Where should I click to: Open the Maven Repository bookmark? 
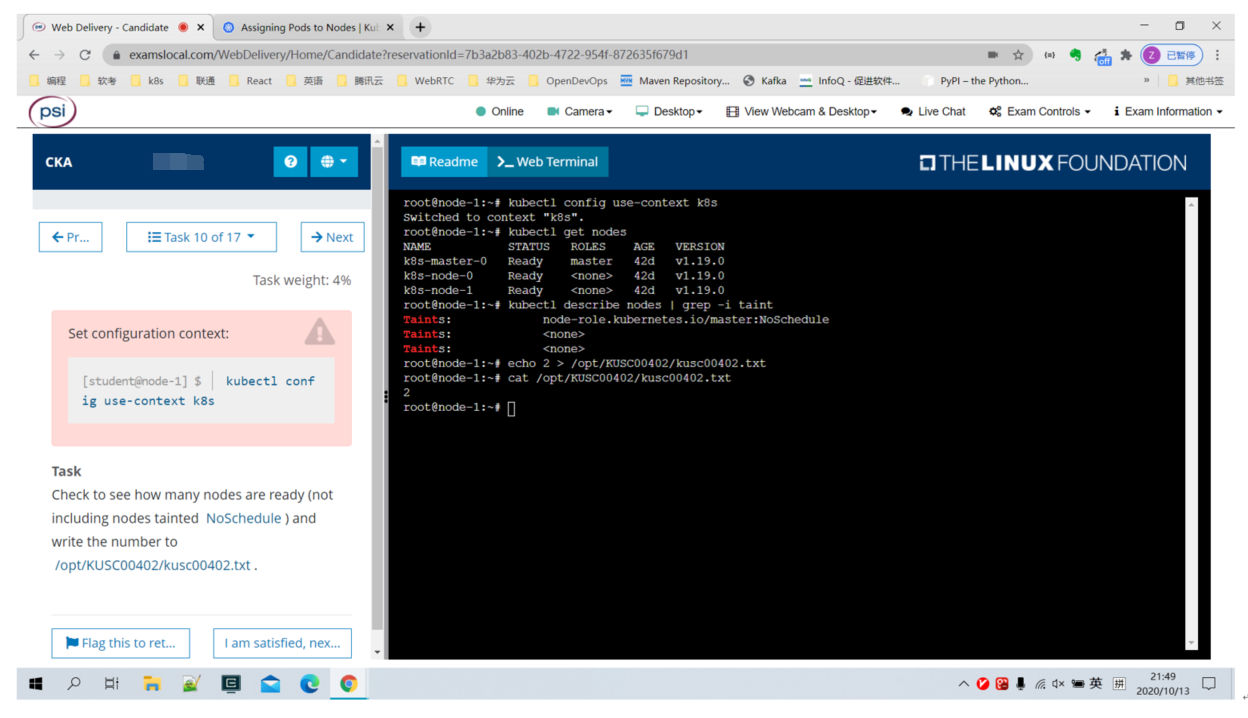tap(676, 81)
